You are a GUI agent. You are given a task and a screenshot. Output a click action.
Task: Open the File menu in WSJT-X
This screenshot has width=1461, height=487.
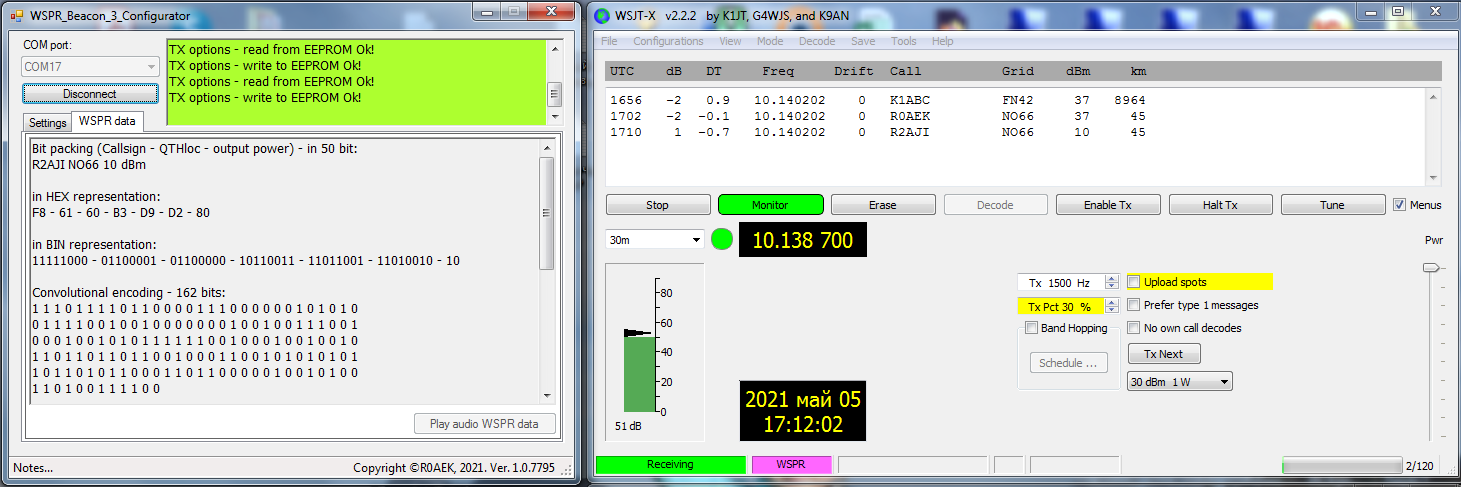click(609, 41)
